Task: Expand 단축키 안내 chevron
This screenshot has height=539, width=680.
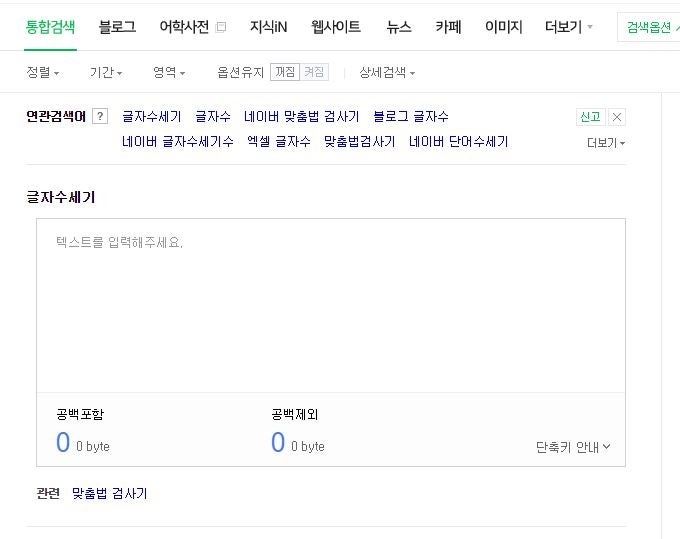Action: pyautogui.click(x=573, y=447)
